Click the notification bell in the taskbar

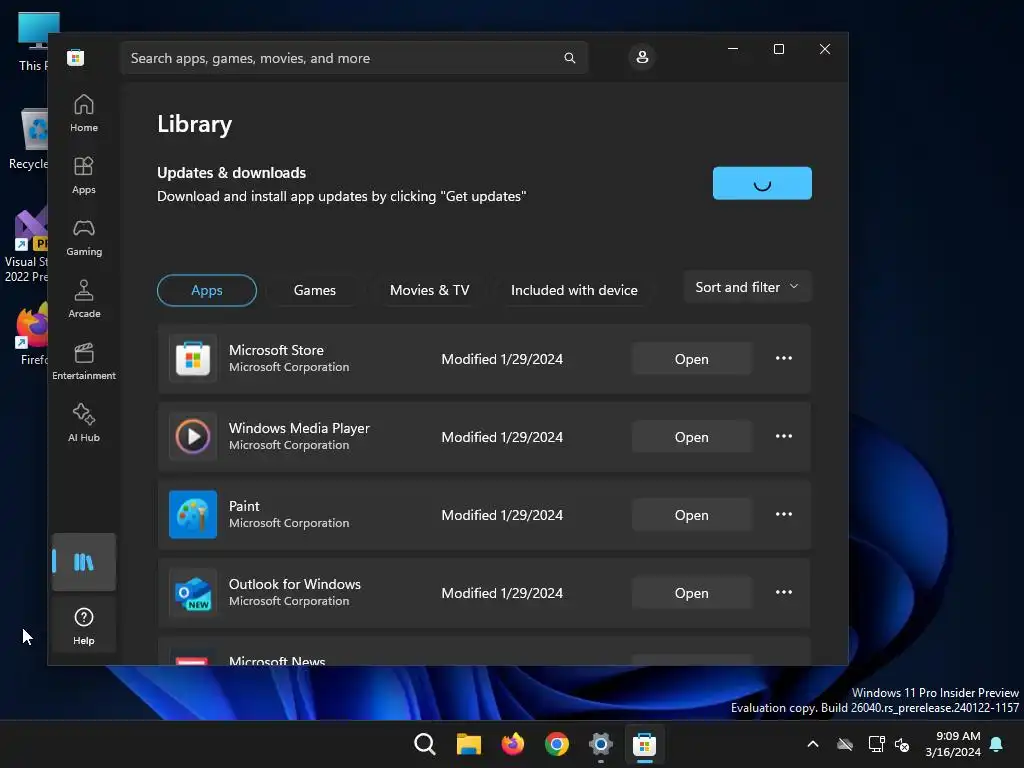pyautogui.click(x=997, y=744)
